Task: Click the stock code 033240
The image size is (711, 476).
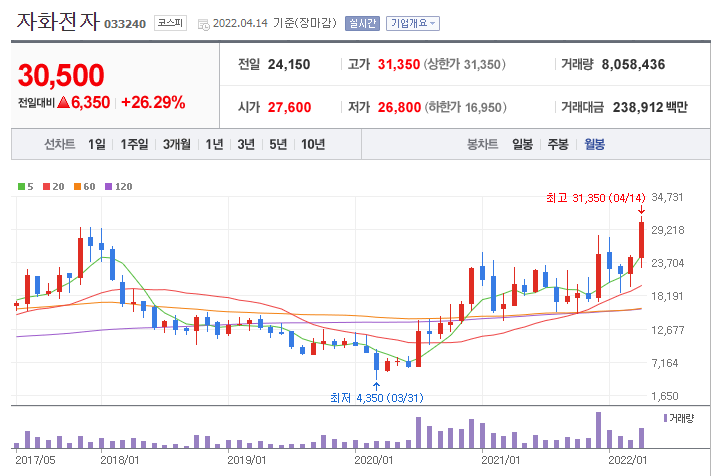Action: 125,24
